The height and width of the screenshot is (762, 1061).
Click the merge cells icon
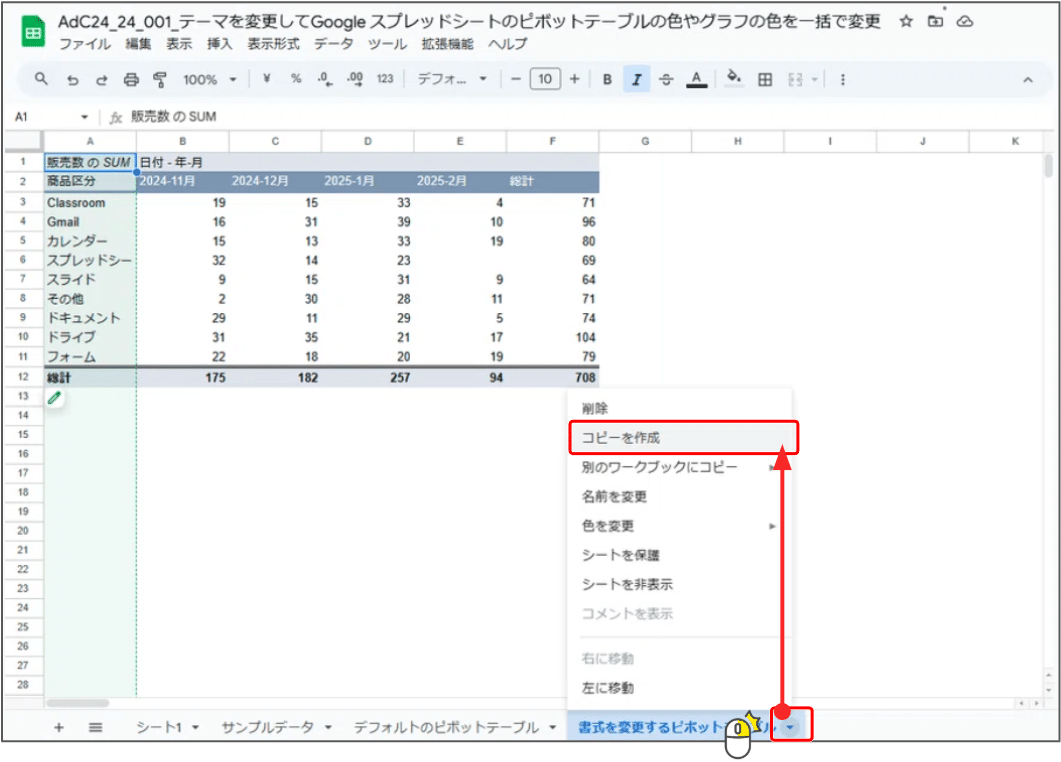[x=795, y=80]
